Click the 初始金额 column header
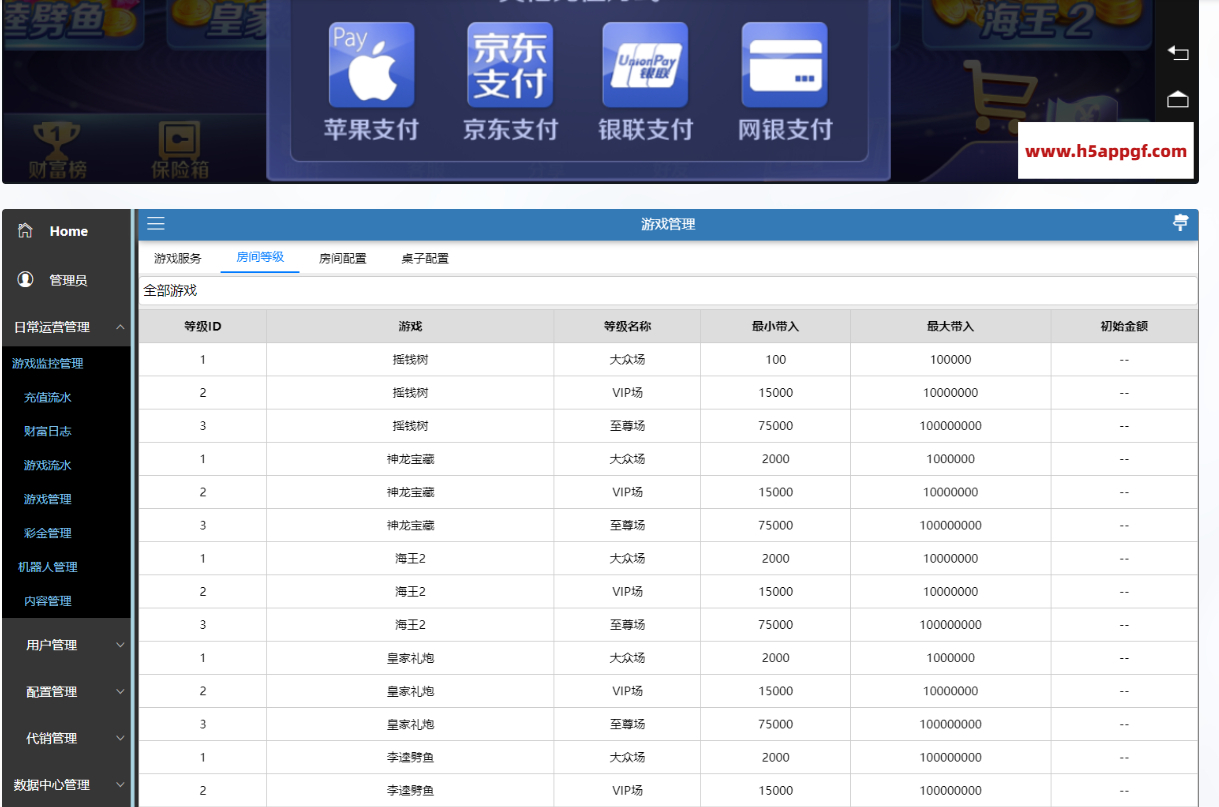Image resolution: width=1219 pixels, height=807 pixels. point(1124,326)
